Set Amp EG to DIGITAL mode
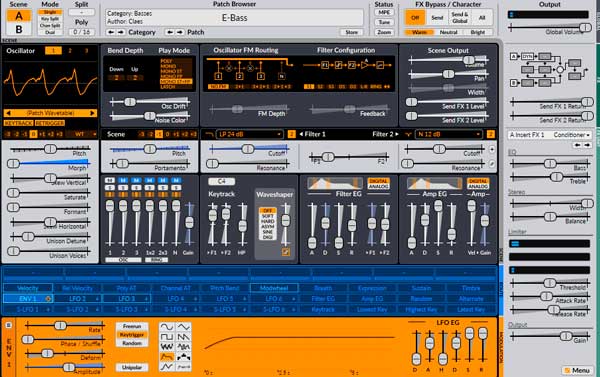This screenshot has height=377, width=600. point(478,181)
